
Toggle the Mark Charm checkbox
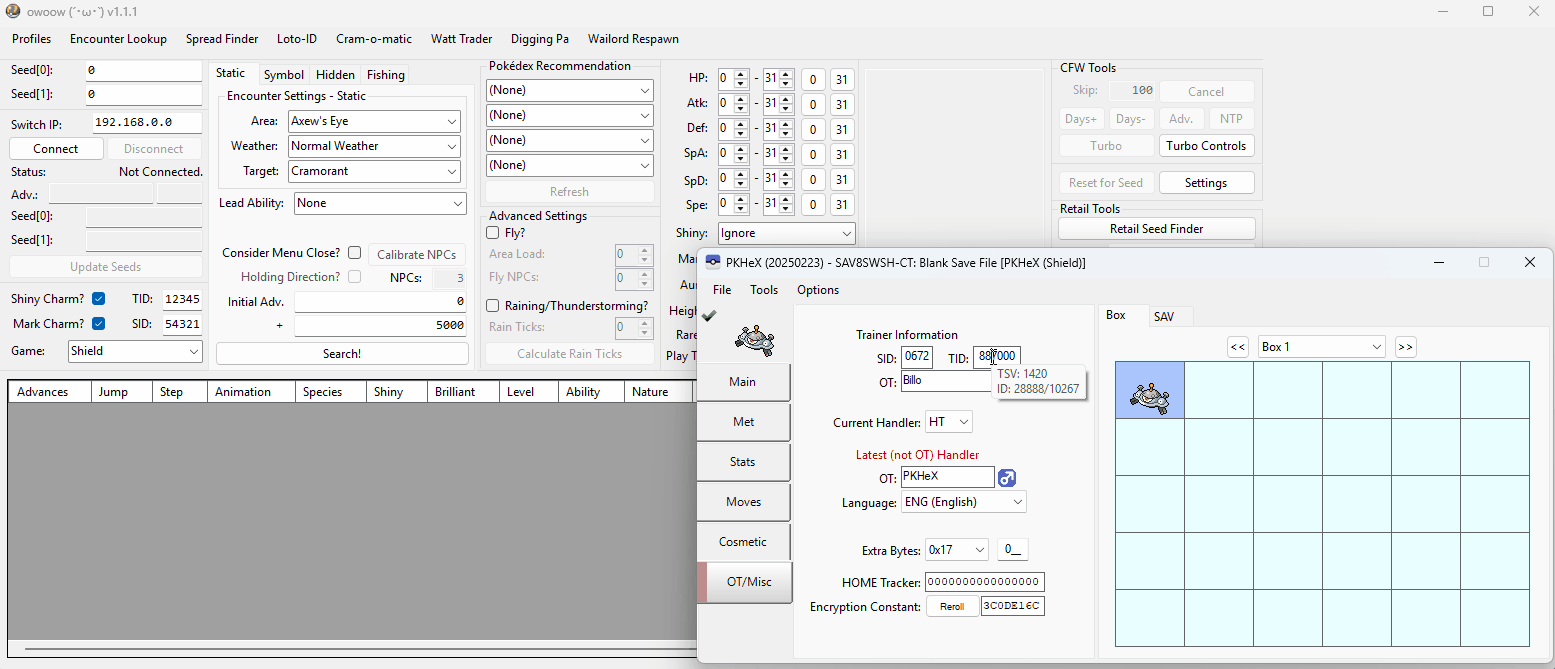[99, 324]
